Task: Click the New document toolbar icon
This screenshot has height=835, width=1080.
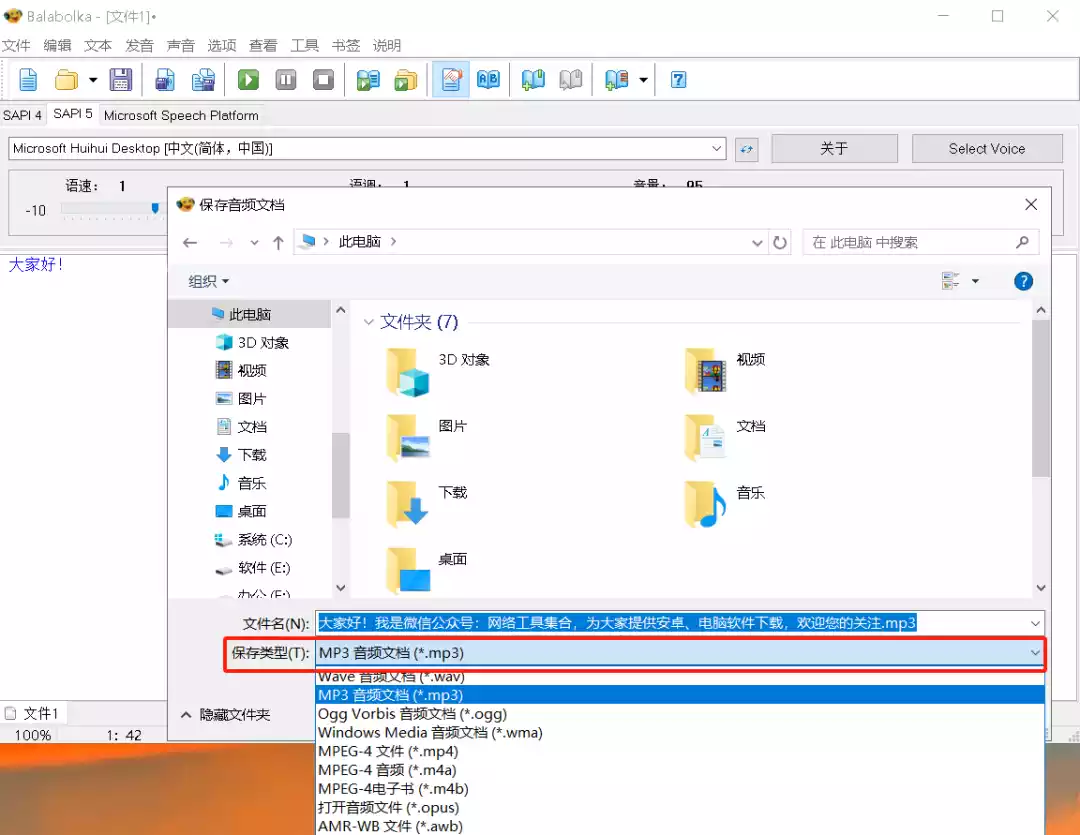Action: 28,80
